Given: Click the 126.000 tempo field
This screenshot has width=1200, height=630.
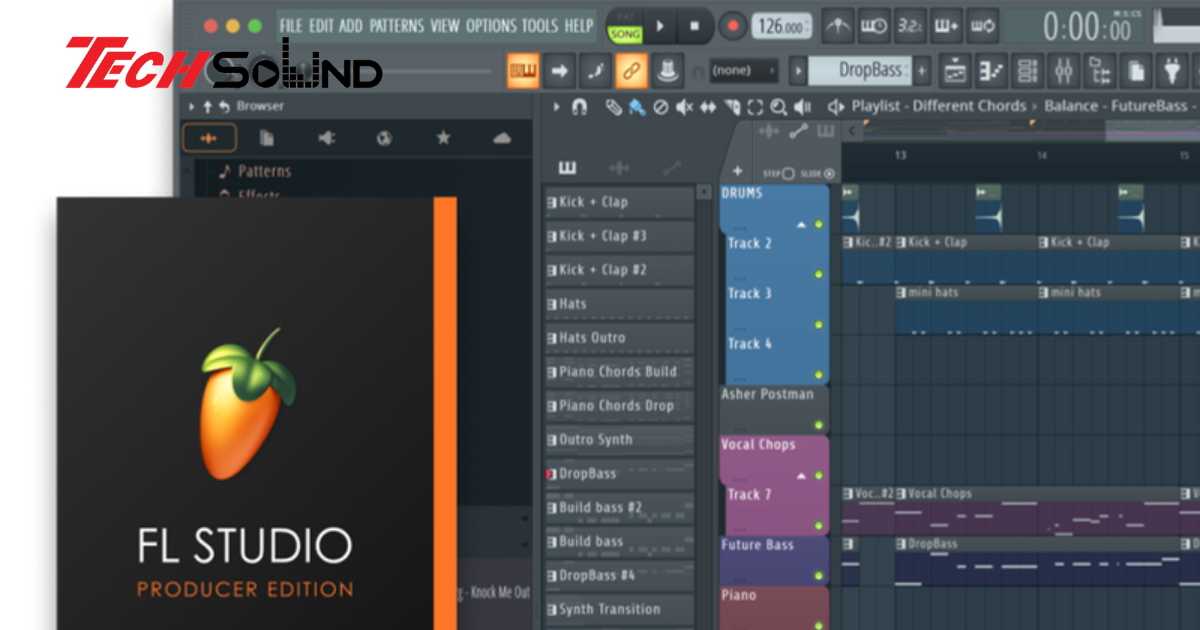Looking at the screenshot, I should (781, 26).
